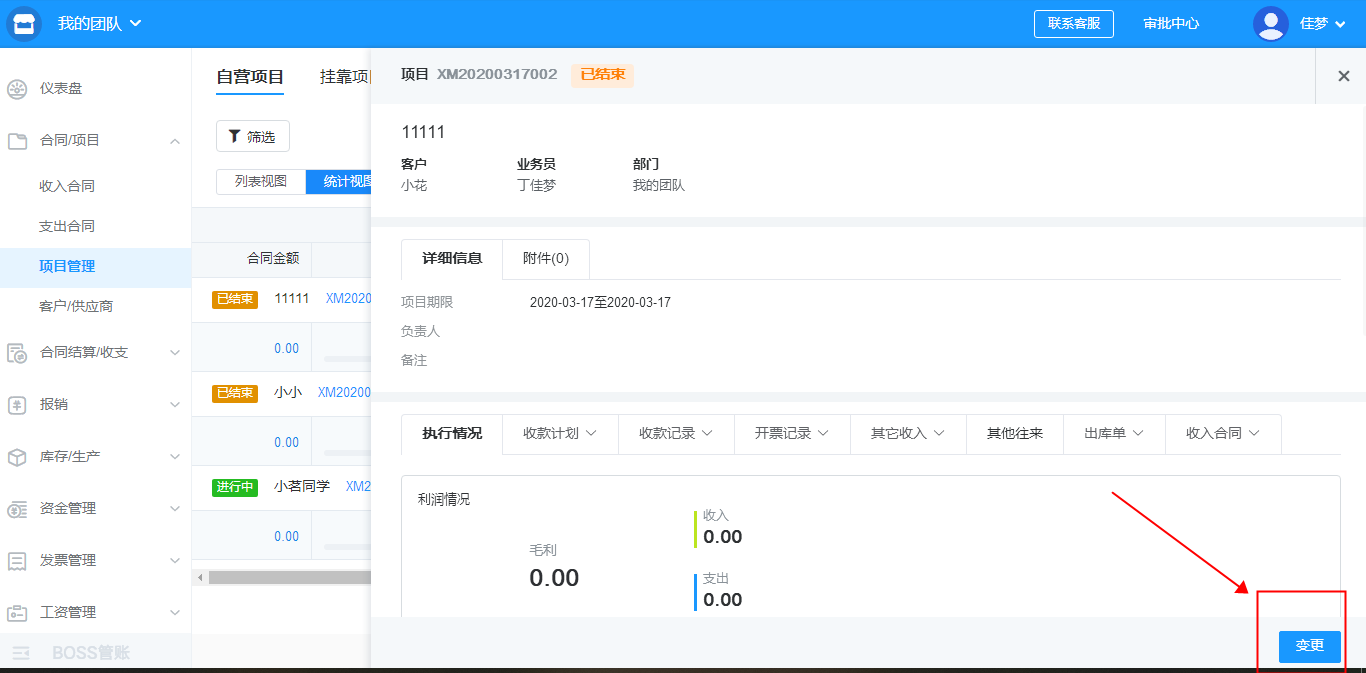This screenshot has width=1366, height=673.
Task: Close the project detail panel
Action: tap(1344, 76)
